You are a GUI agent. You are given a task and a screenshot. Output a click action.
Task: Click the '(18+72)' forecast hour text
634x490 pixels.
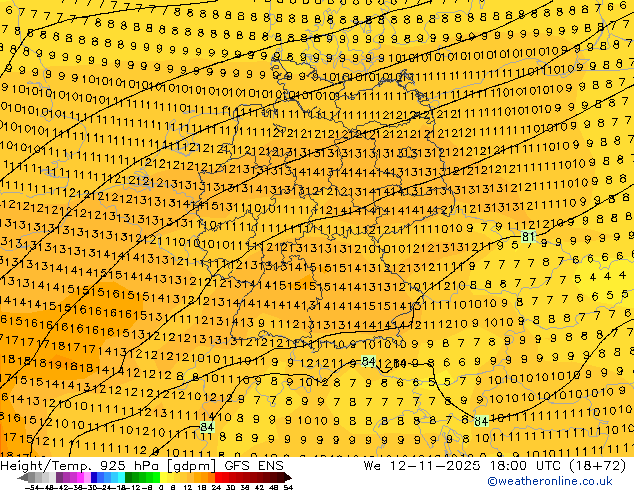click(x=598, y=466)
